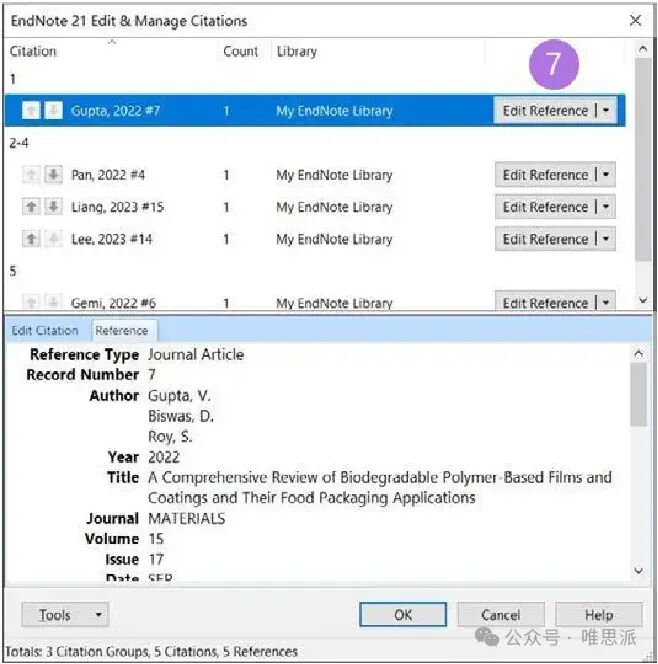658x664 pixels.
Task: Click the citation list scrollbar thumb
Action: (643, 160)
